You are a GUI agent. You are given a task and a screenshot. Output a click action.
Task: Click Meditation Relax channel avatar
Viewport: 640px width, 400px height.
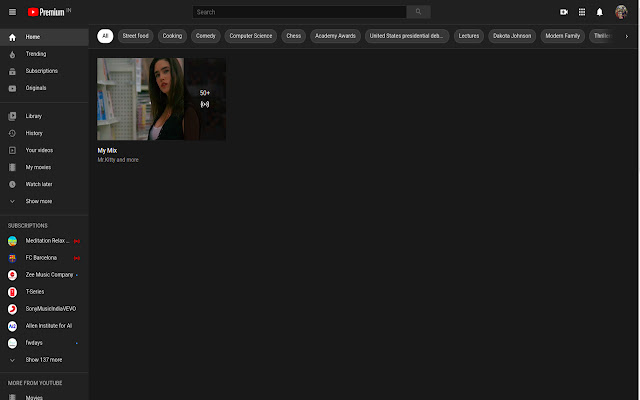12,241
